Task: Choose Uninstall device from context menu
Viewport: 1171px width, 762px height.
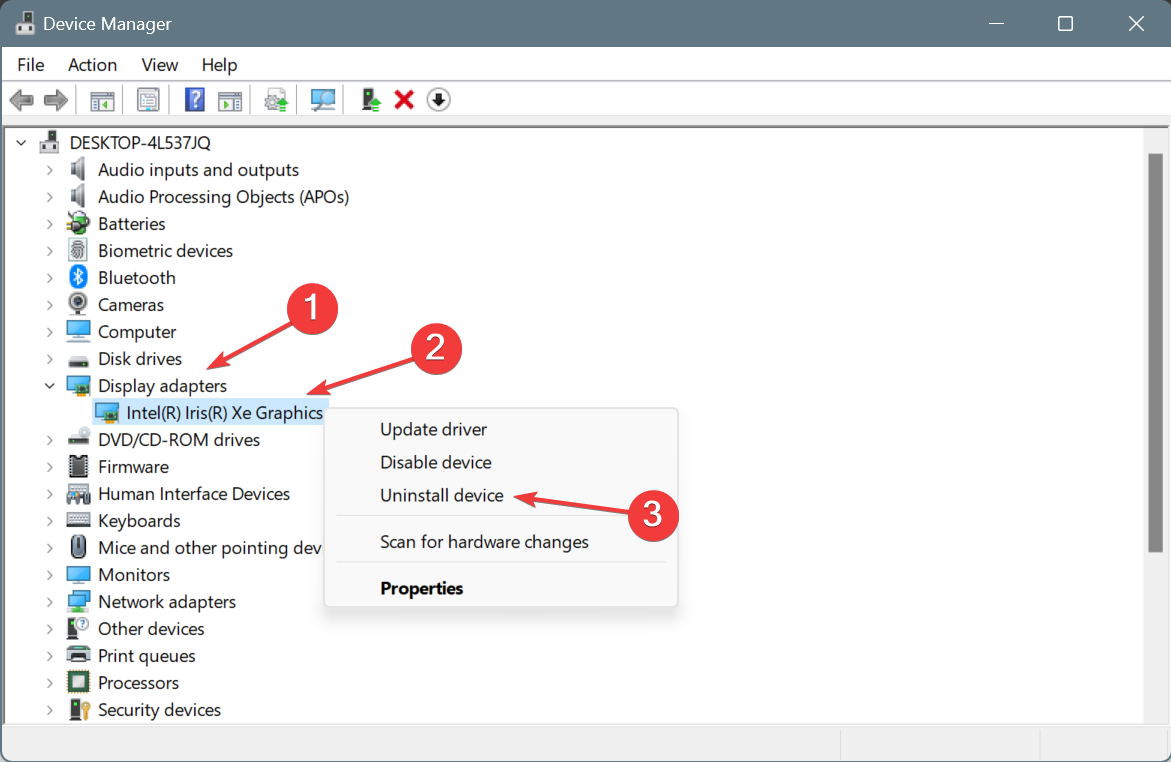Action: coord(441,495)
